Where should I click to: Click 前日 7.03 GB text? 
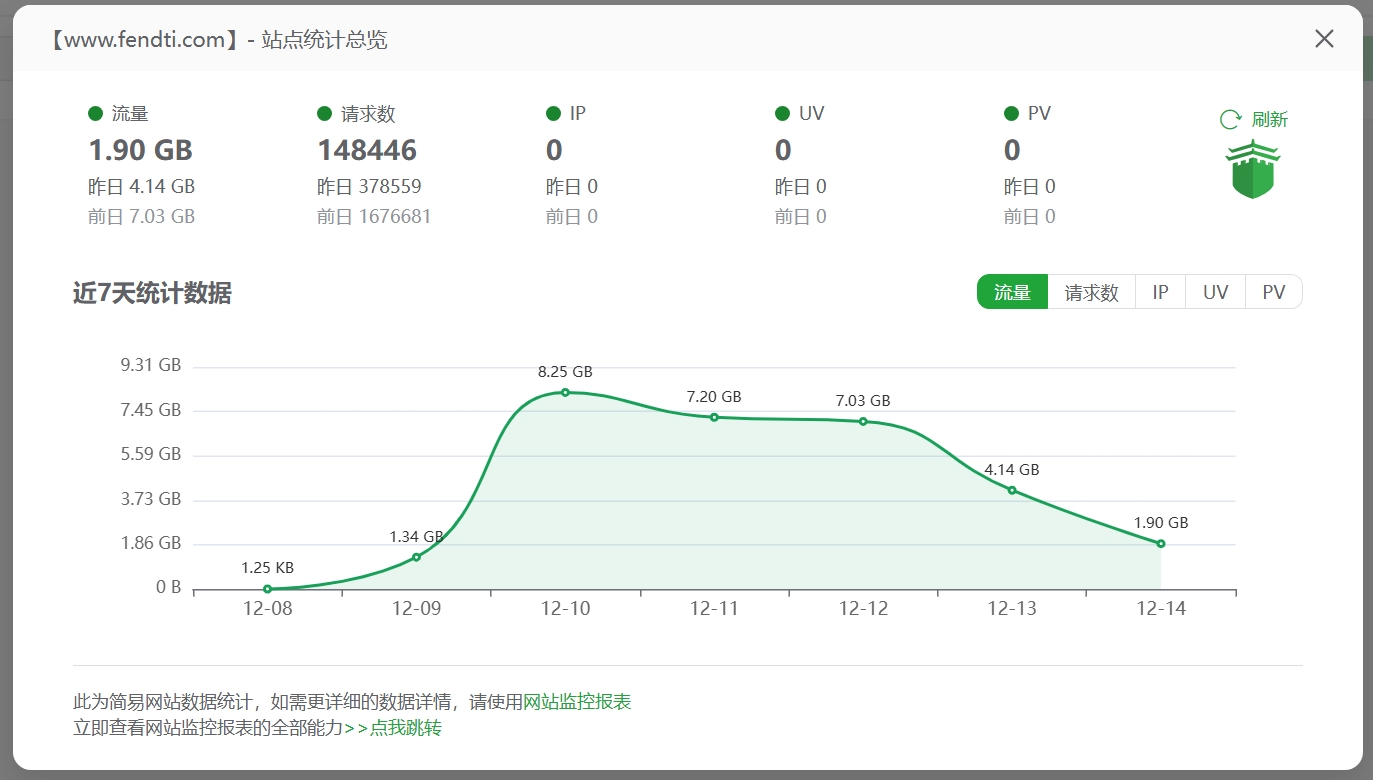click(x=142, y=217)
